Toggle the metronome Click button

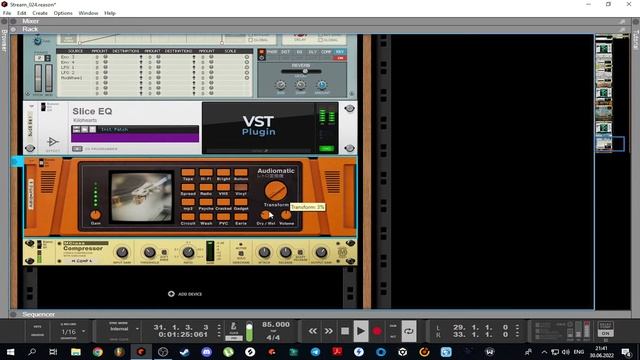[x=234, y=327]
